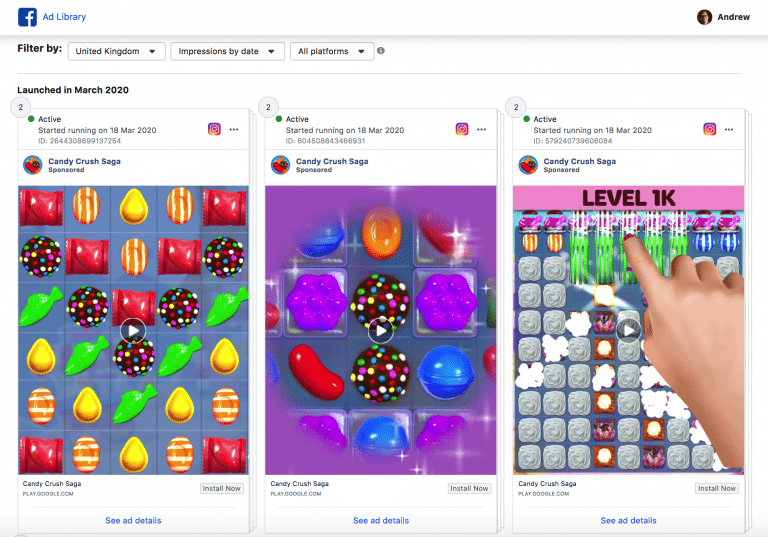Open three-dot menu on first ad card
The image size is (768, 537).
[234, 129]
